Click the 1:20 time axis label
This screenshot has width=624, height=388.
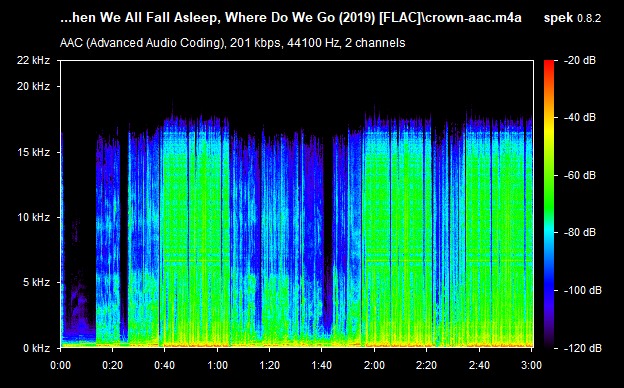[269, 365]
